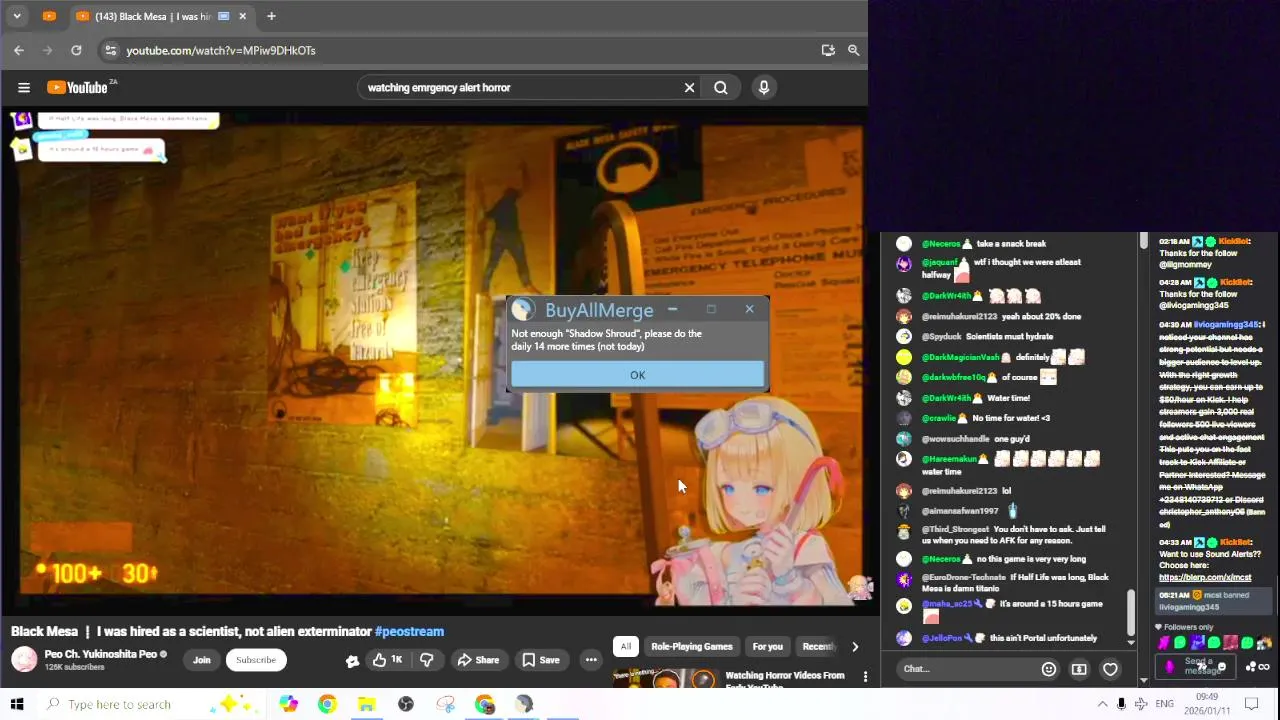Click Kick send a message box
1280x720 pixels.
[1203, 666]
